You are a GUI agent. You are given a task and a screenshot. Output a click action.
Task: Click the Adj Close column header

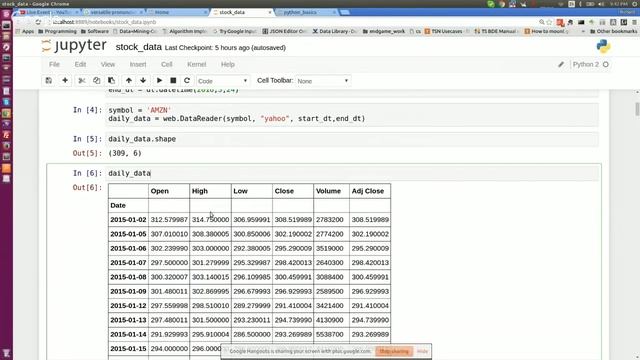pos(368,191)
